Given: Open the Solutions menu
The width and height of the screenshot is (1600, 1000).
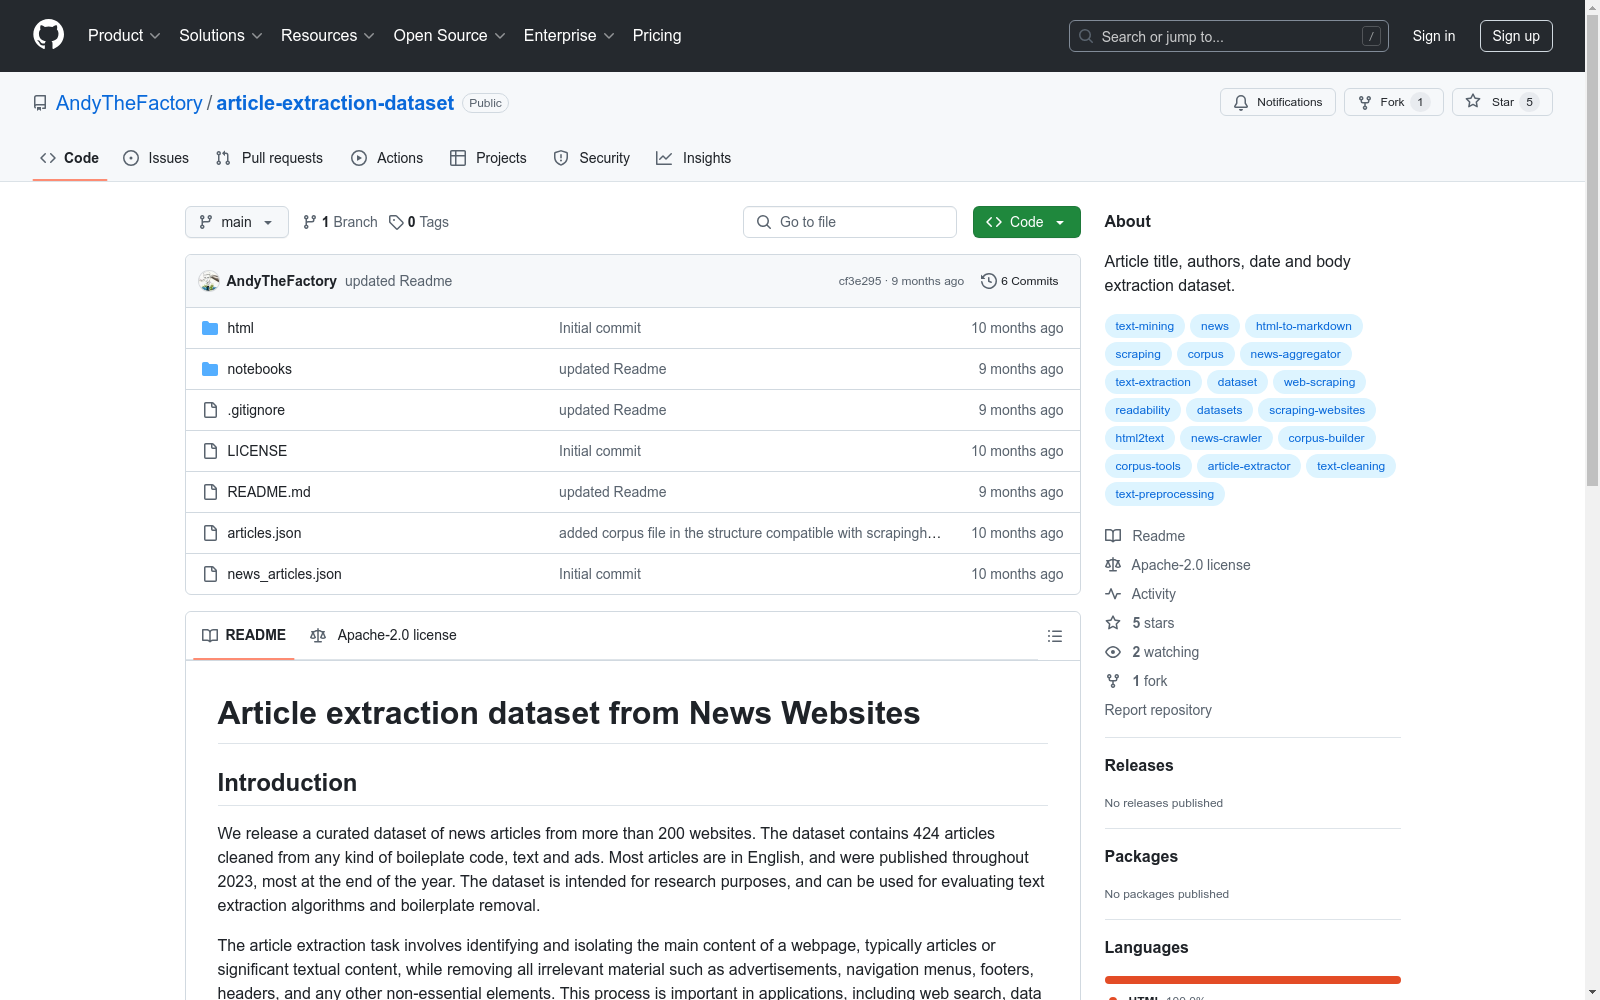Looking at the screenshot, I should [x=221, y=35].
